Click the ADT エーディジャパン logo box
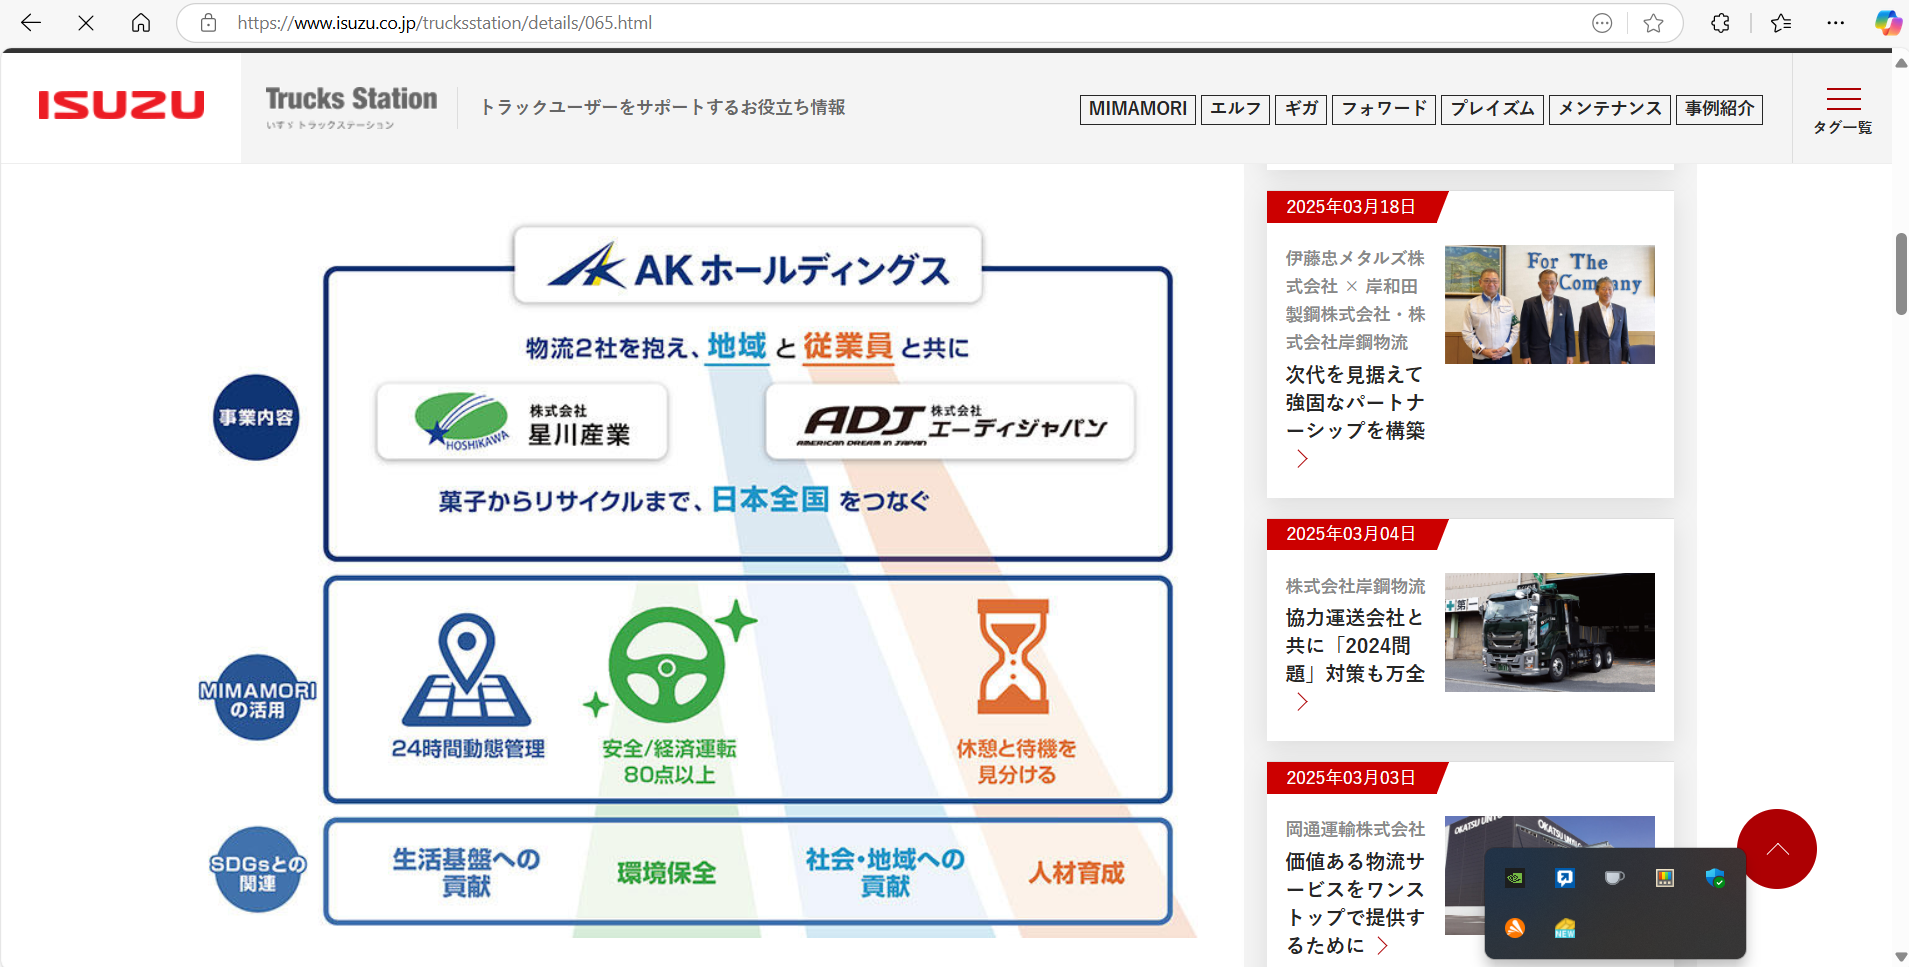Viewport: 1909px width, 967px height. [950, 422]
